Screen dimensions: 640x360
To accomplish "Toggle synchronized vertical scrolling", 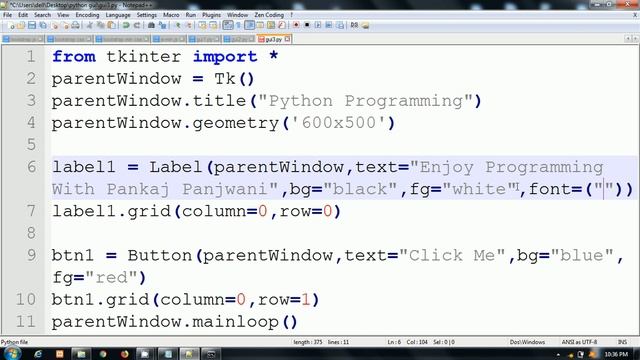I will [202, 25].
